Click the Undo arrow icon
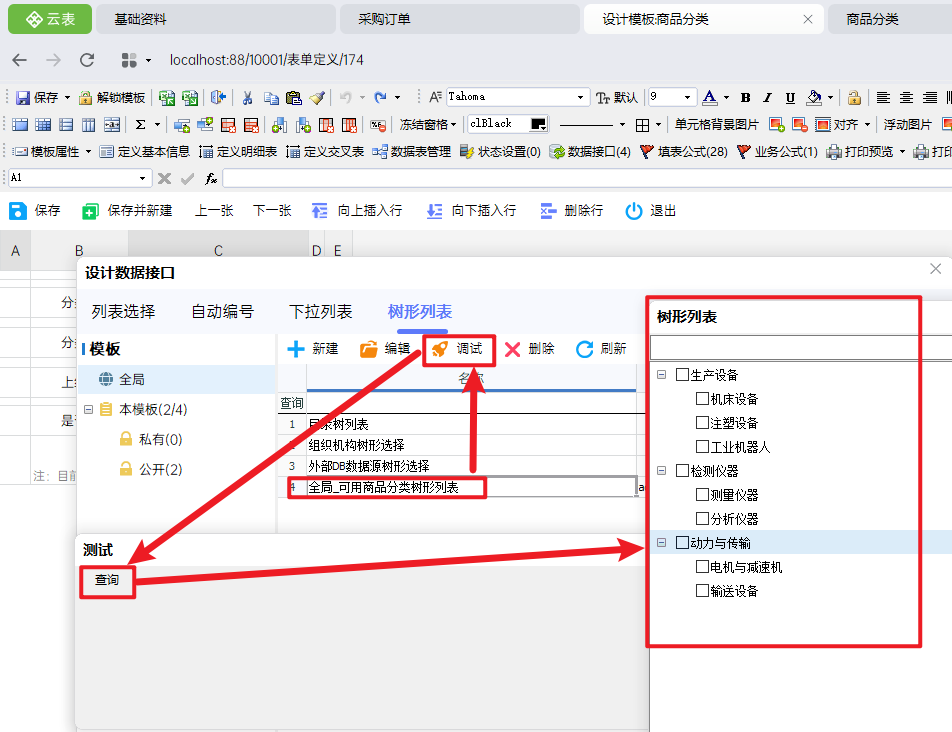 345,97
